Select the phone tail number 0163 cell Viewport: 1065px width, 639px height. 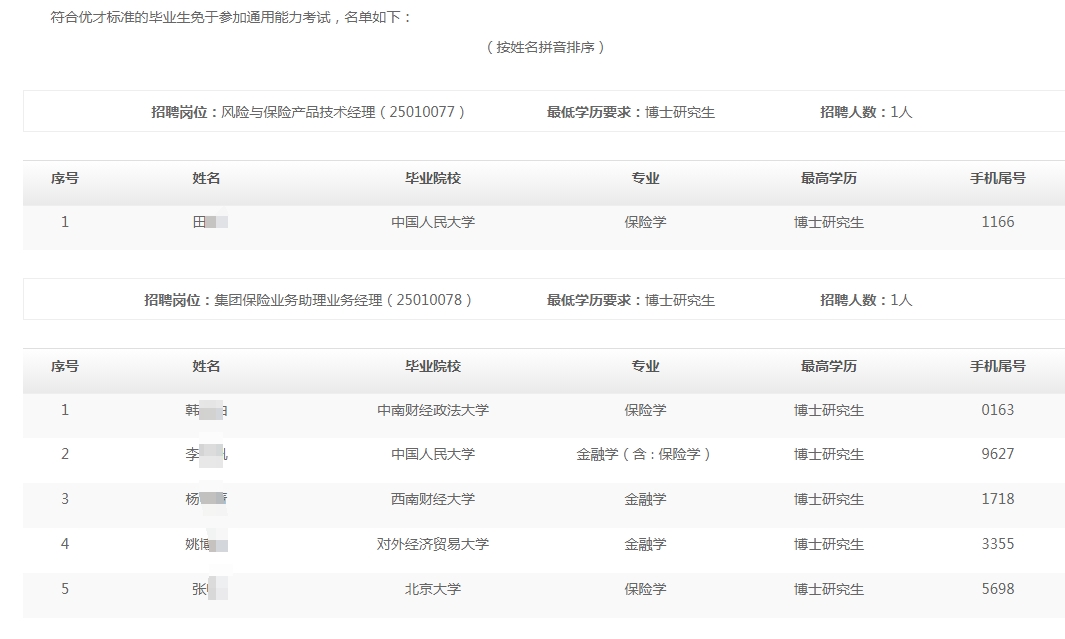(997, 410)
